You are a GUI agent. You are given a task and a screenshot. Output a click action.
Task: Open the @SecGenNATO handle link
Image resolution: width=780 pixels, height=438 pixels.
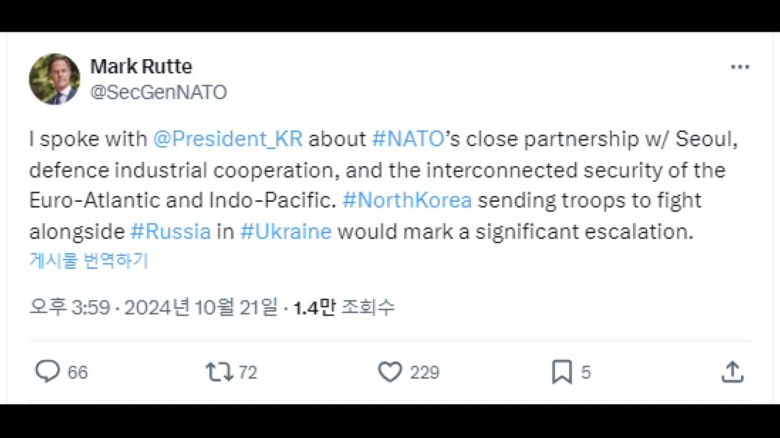click(x=158, y=92)
